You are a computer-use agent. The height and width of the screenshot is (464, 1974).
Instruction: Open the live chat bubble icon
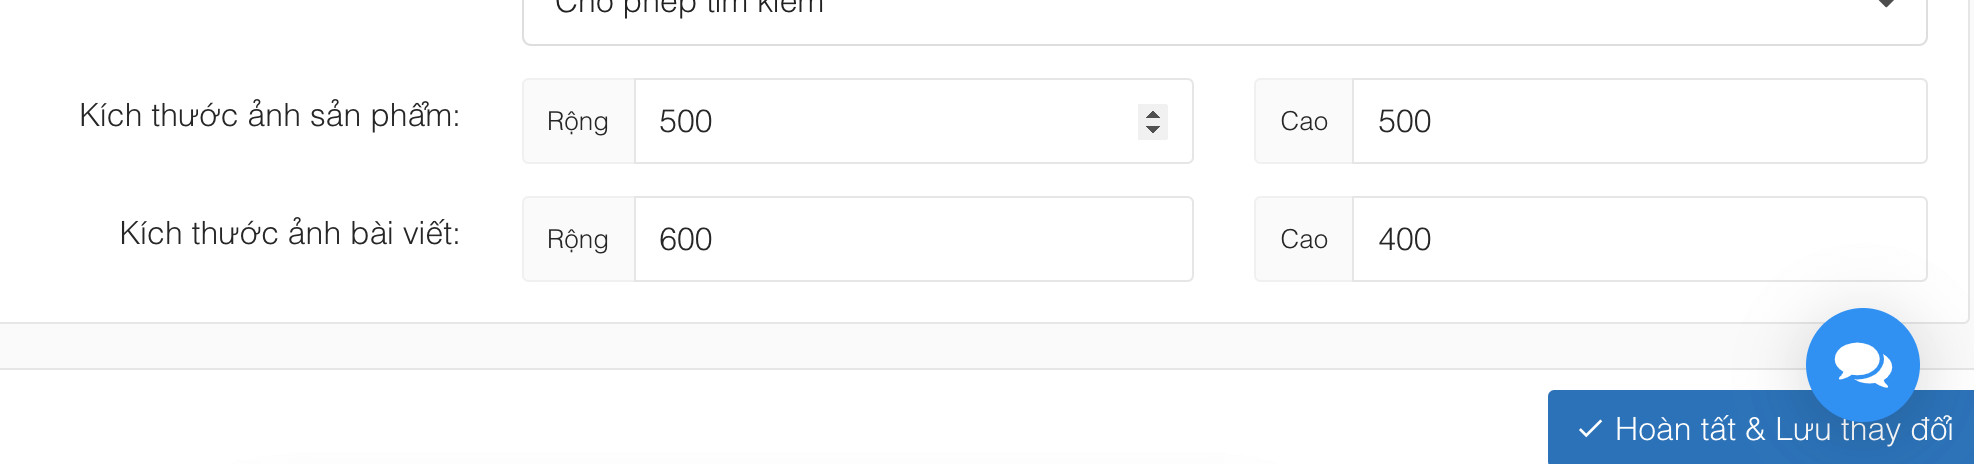pos(1862,364)
